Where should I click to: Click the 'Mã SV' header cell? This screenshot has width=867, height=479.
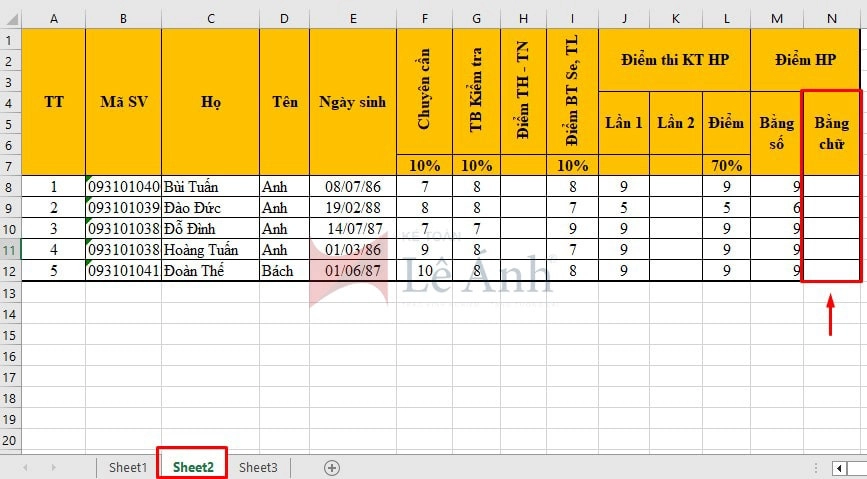[x=123, y=101]
